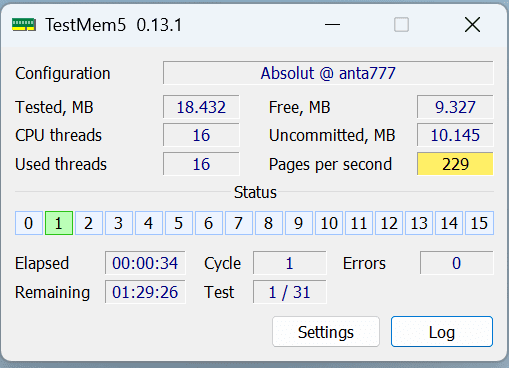This screenshot has width=509, height=368.
Task: Click the Used threads value 16
Action: [x=201, y=164]
